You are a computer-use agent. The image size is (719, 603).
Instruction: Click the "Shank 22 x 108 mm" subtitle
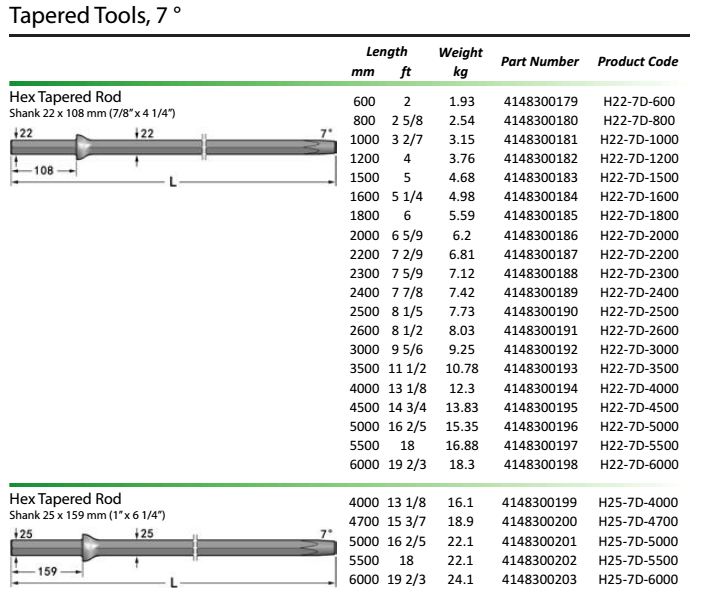pyautogui.click(x=92, y=113)
